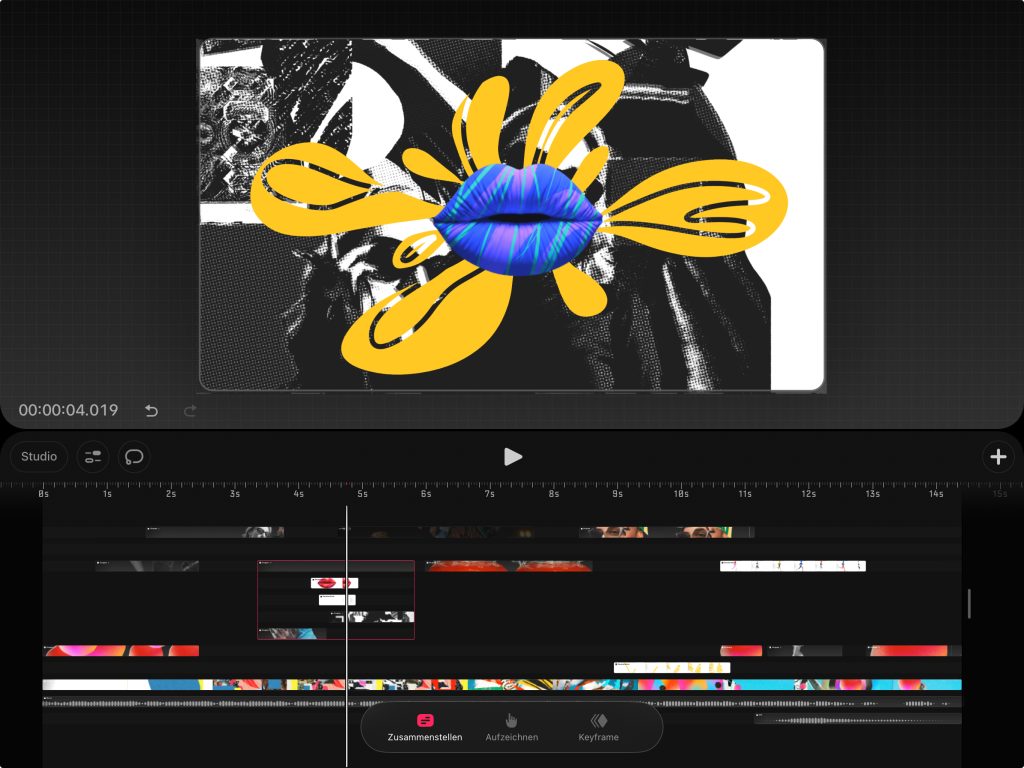Open the timeline settings sliders icon
The width and height of the screenshot is (1024, 768).
pos(93,457)
